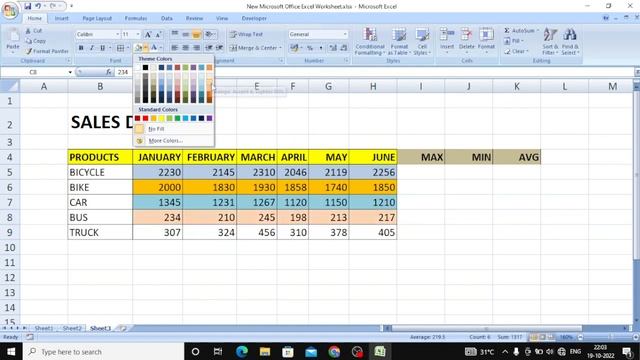Click the Find & Select binoculars icon
Screen dimensions: 640x360
570,36
